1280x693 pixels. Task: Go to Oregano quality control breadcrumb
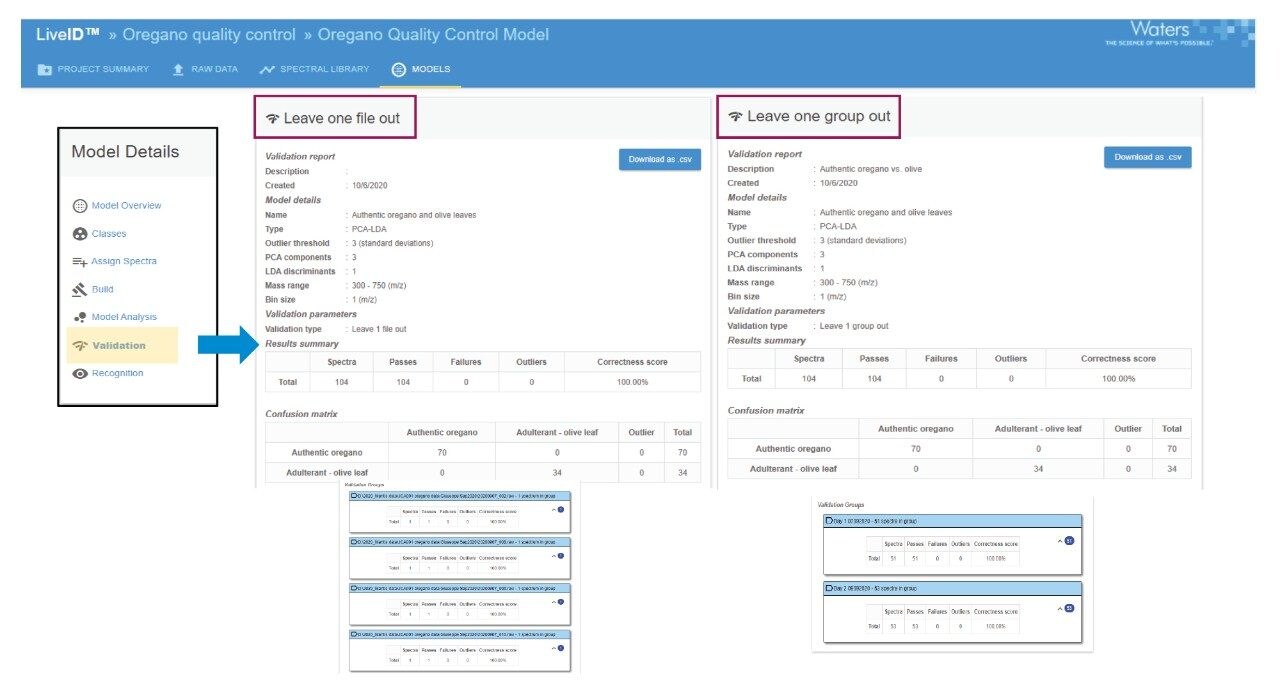[209, 35]
